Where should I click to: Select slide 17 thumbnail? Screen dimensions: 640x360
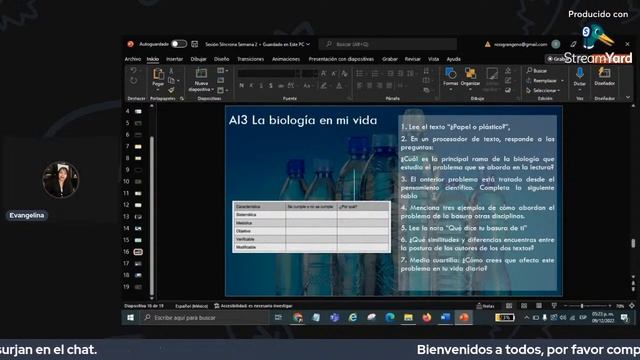point(138,264)
